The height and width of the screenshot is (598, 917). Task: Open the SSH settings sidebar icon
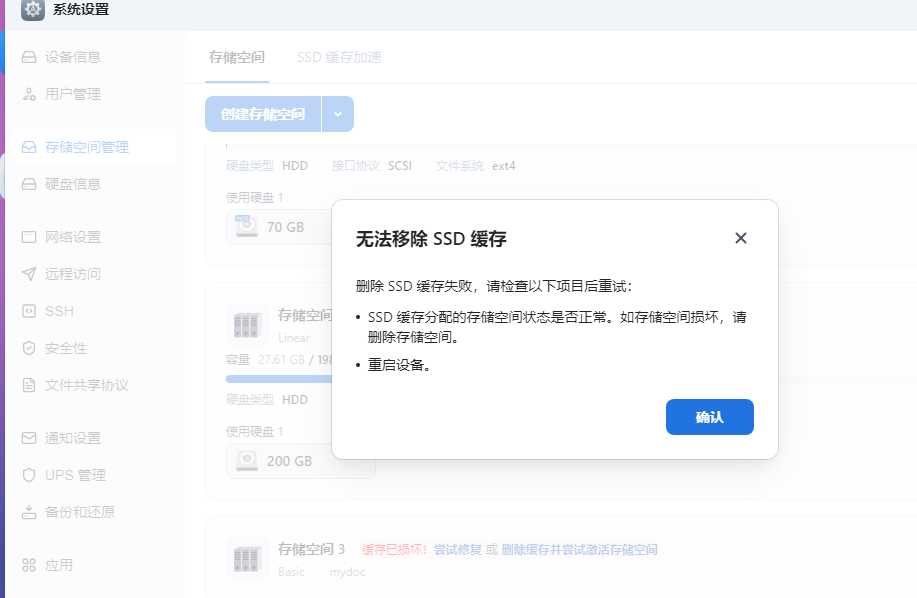(x=27, y=311)
